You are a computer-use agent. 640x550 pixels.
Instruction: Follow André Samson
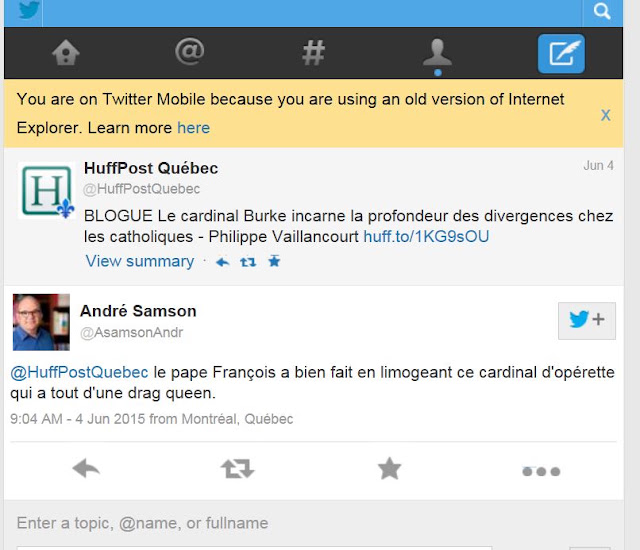[x=587, y=321]
